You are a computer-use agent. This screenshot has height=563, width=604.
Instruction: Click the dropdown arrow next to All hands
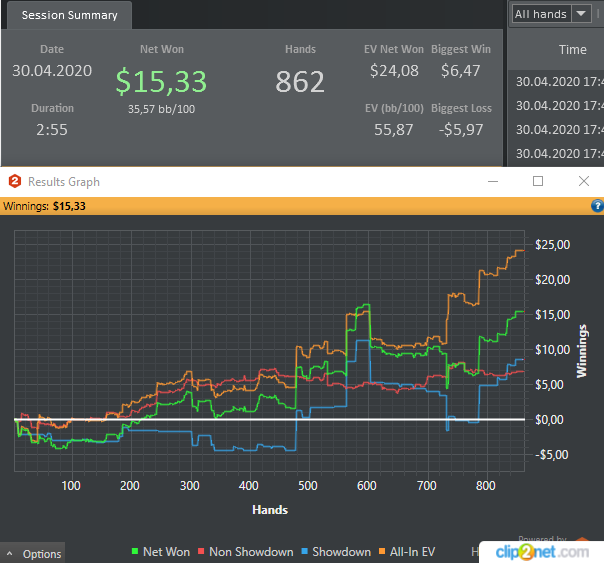point(581,14)
